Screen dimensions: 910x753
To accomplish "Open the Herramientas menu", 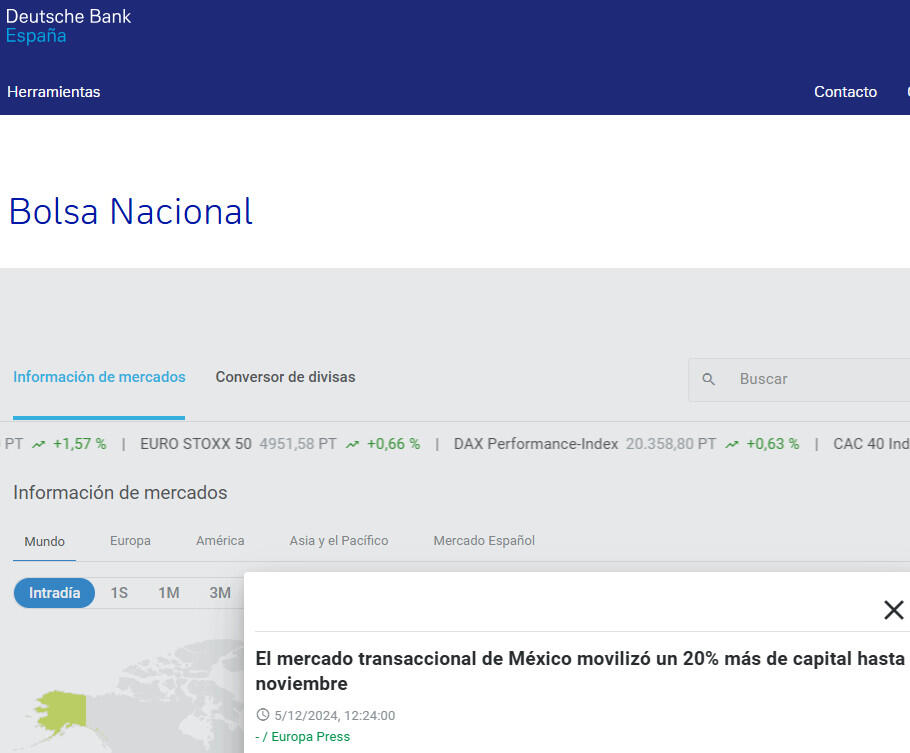I will point(54,92).
